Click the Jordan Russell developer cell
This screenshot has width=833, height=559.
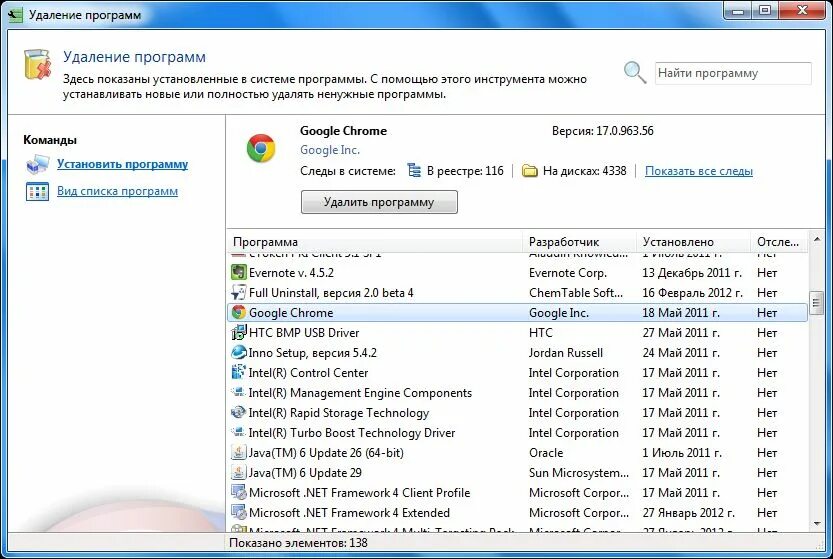[x=566, y=353]
